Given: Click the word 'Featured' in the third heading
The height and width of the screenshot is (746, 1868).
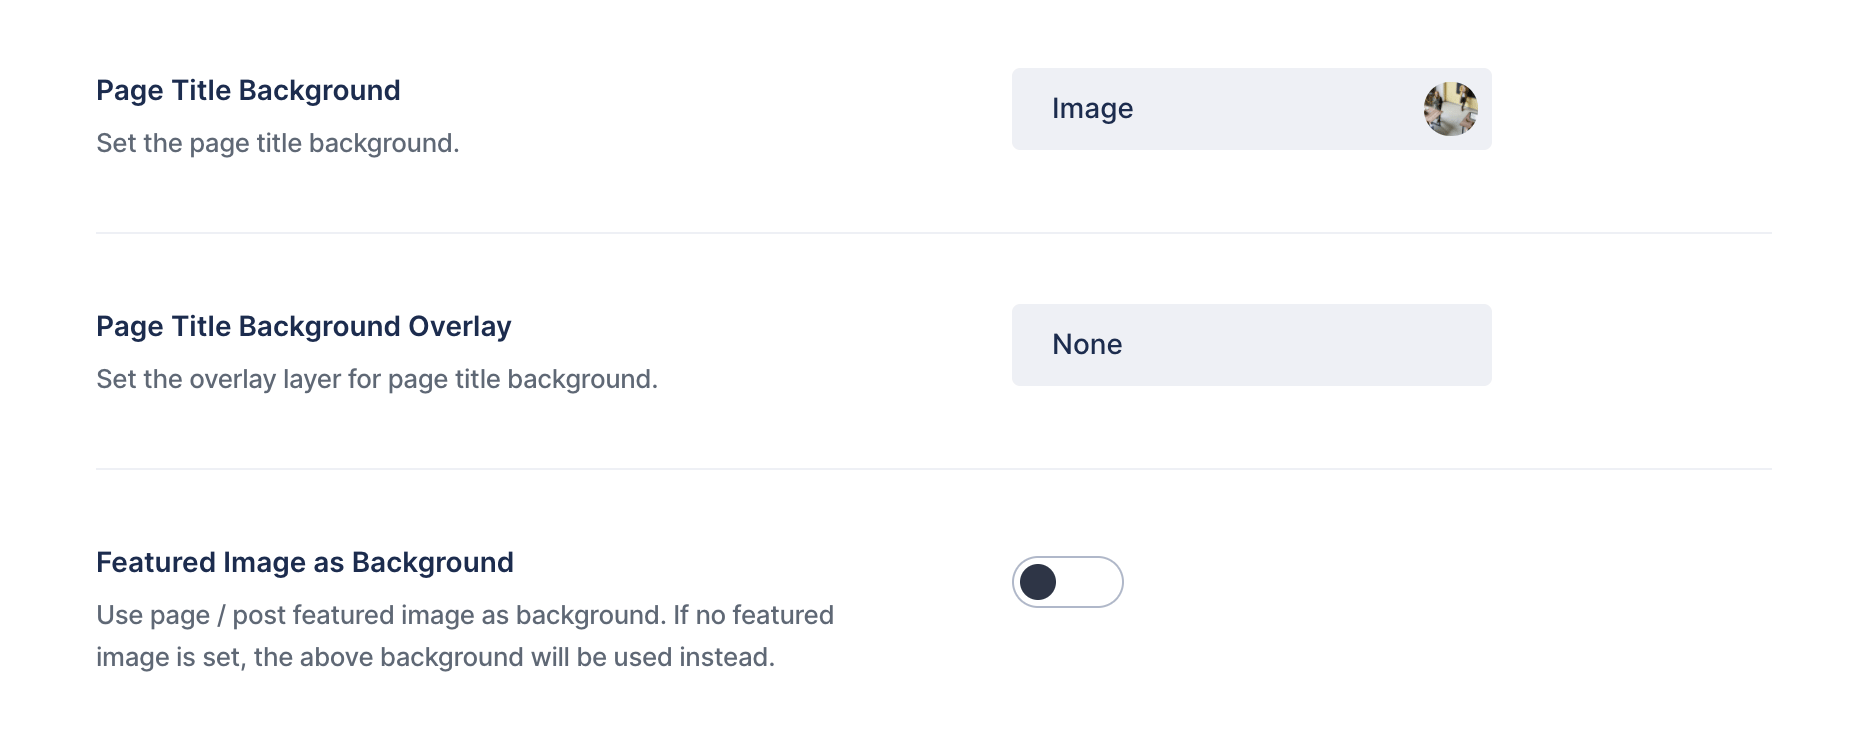Looking at the screenshot, I should click(156, 563).
